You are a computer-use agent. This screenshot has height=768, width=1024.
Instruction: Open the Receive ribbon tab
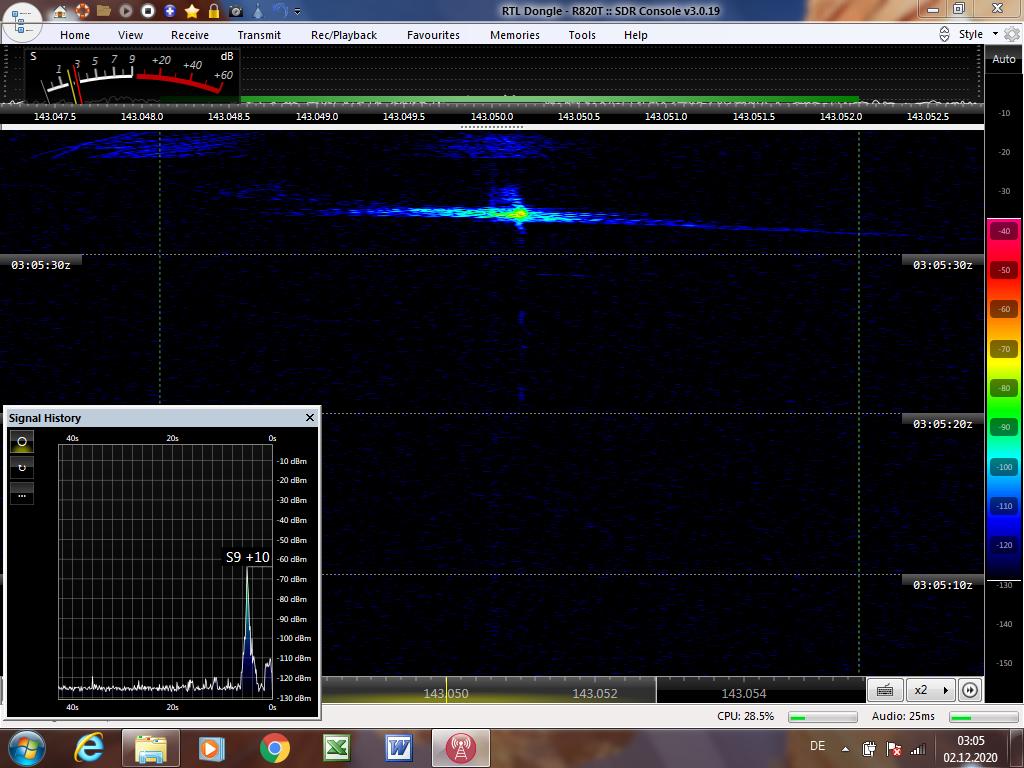(190, 35)
